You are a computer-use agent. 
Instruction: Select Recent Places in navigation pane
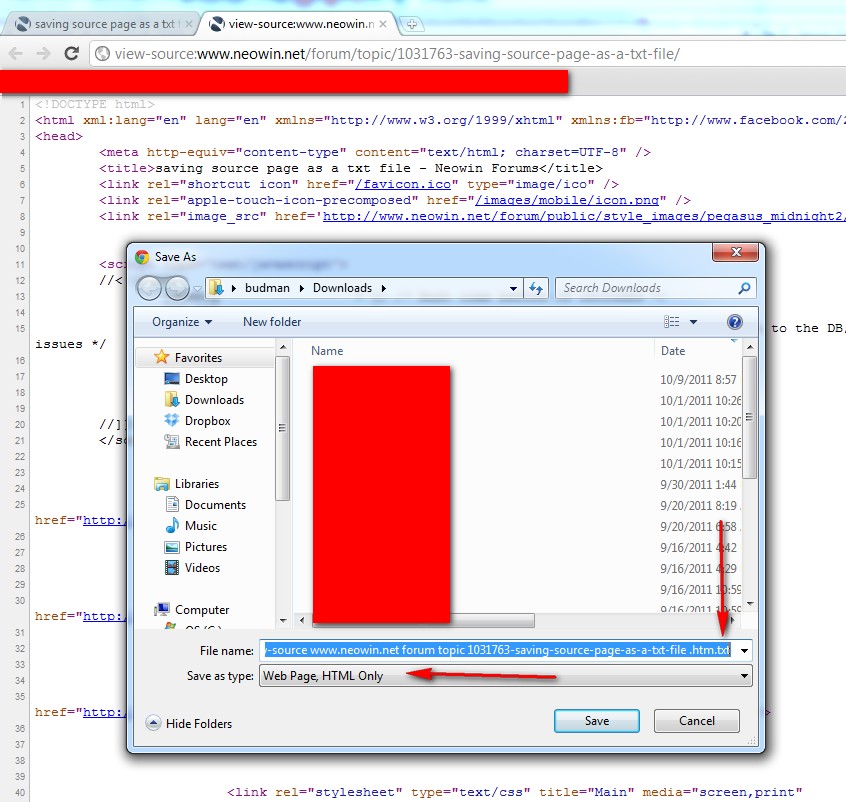220,442
